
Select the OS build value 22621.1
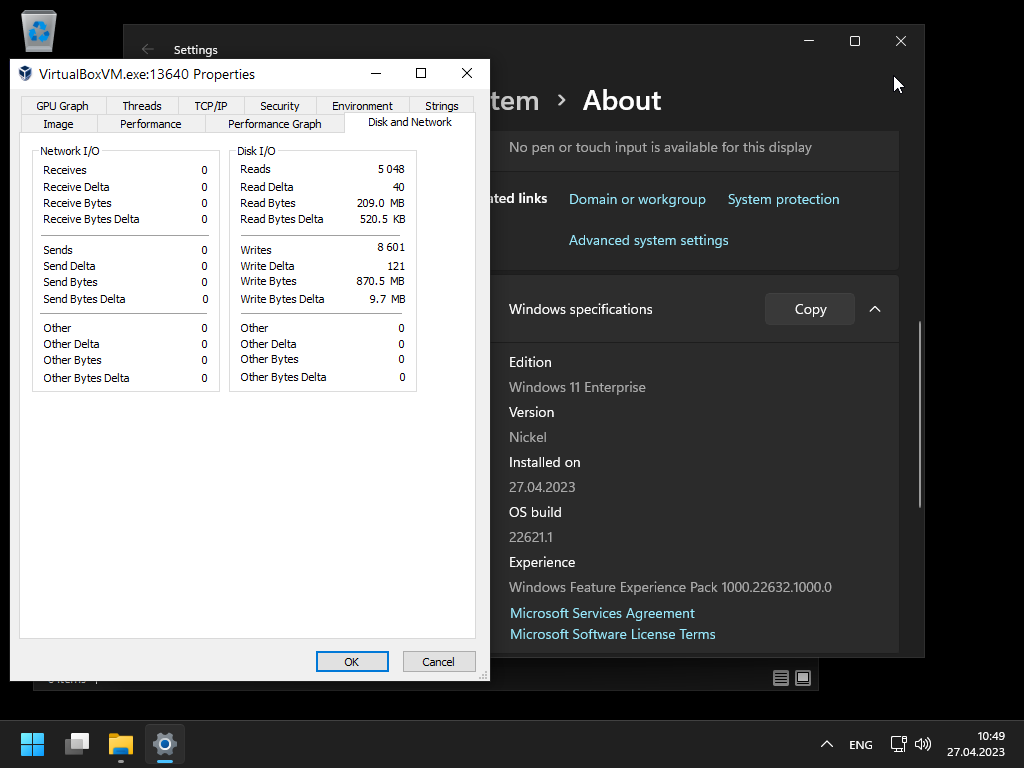point(530,537)
